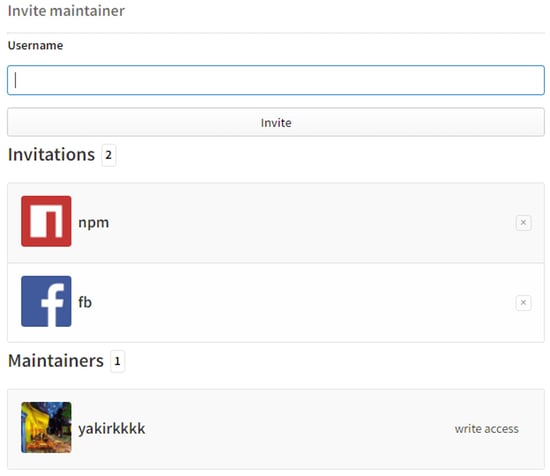Image resolution: width=550 pixels, height=476 pixels.
Task: Open yakirkkkk's painting avatar thumbnail
Action: point(46,427)
